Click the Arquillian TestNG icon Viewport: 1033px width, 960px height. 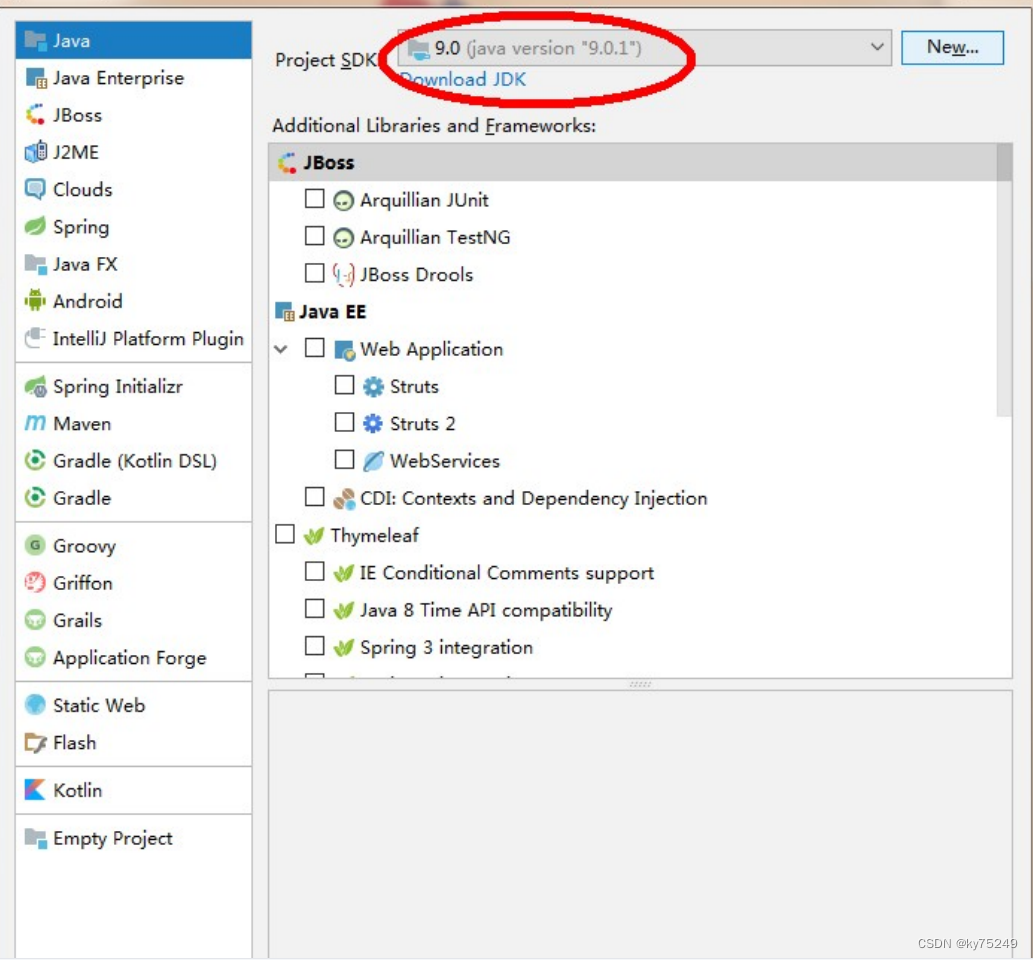343,237
